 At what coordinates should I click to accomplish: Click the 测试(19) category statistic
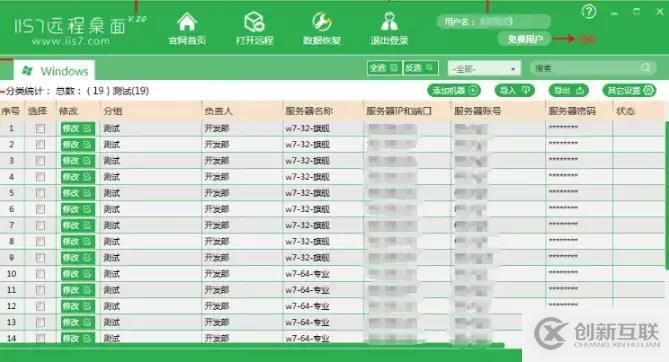click(x=131, y=91)
